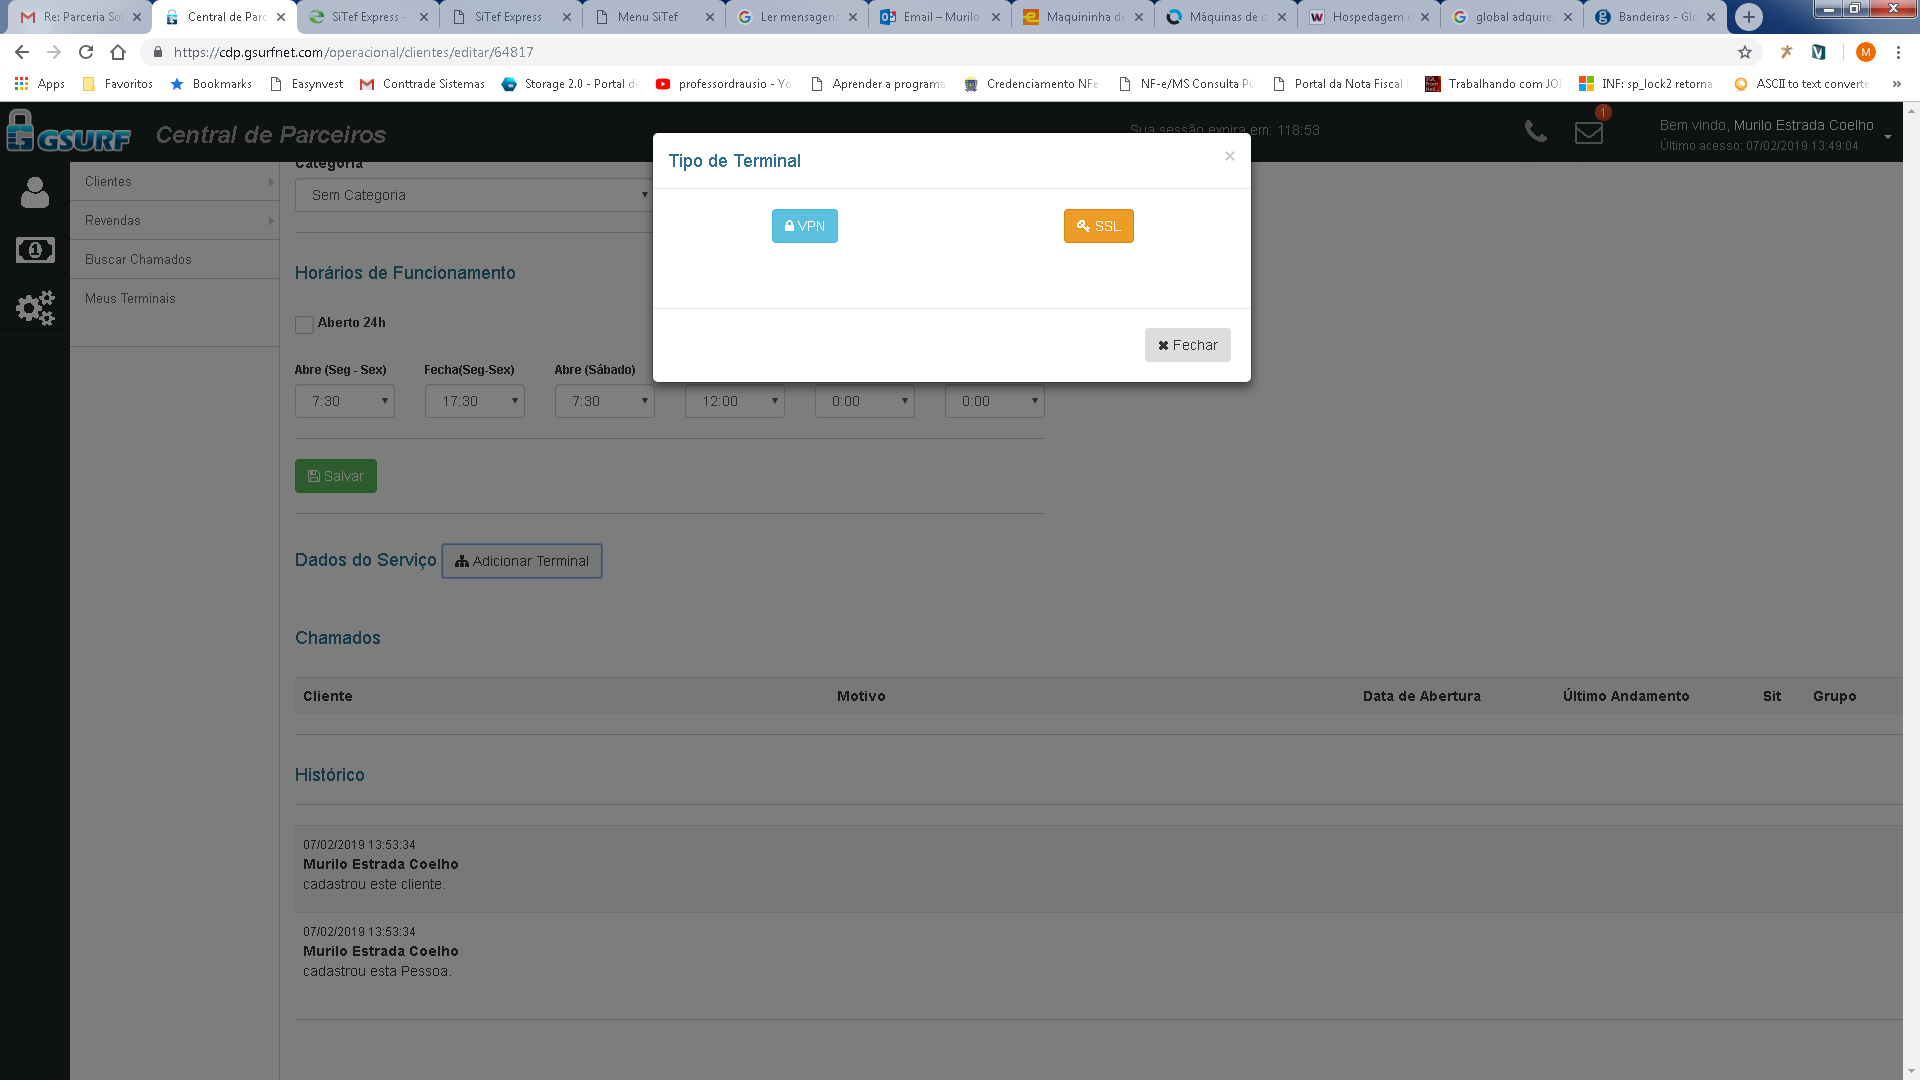
Task: Click the phone icon in header
Action: 1535,132
